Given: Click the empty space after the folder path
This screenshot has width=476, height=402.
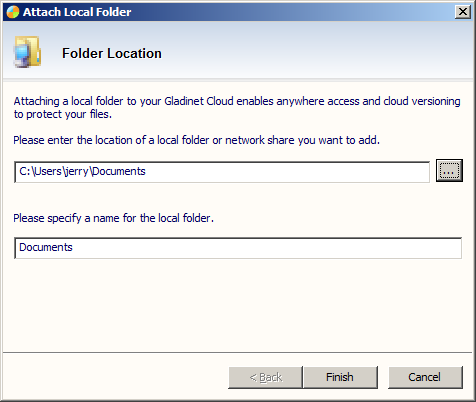Looking at the screenshot, I should pyautogui.click(x=287, y=172).
